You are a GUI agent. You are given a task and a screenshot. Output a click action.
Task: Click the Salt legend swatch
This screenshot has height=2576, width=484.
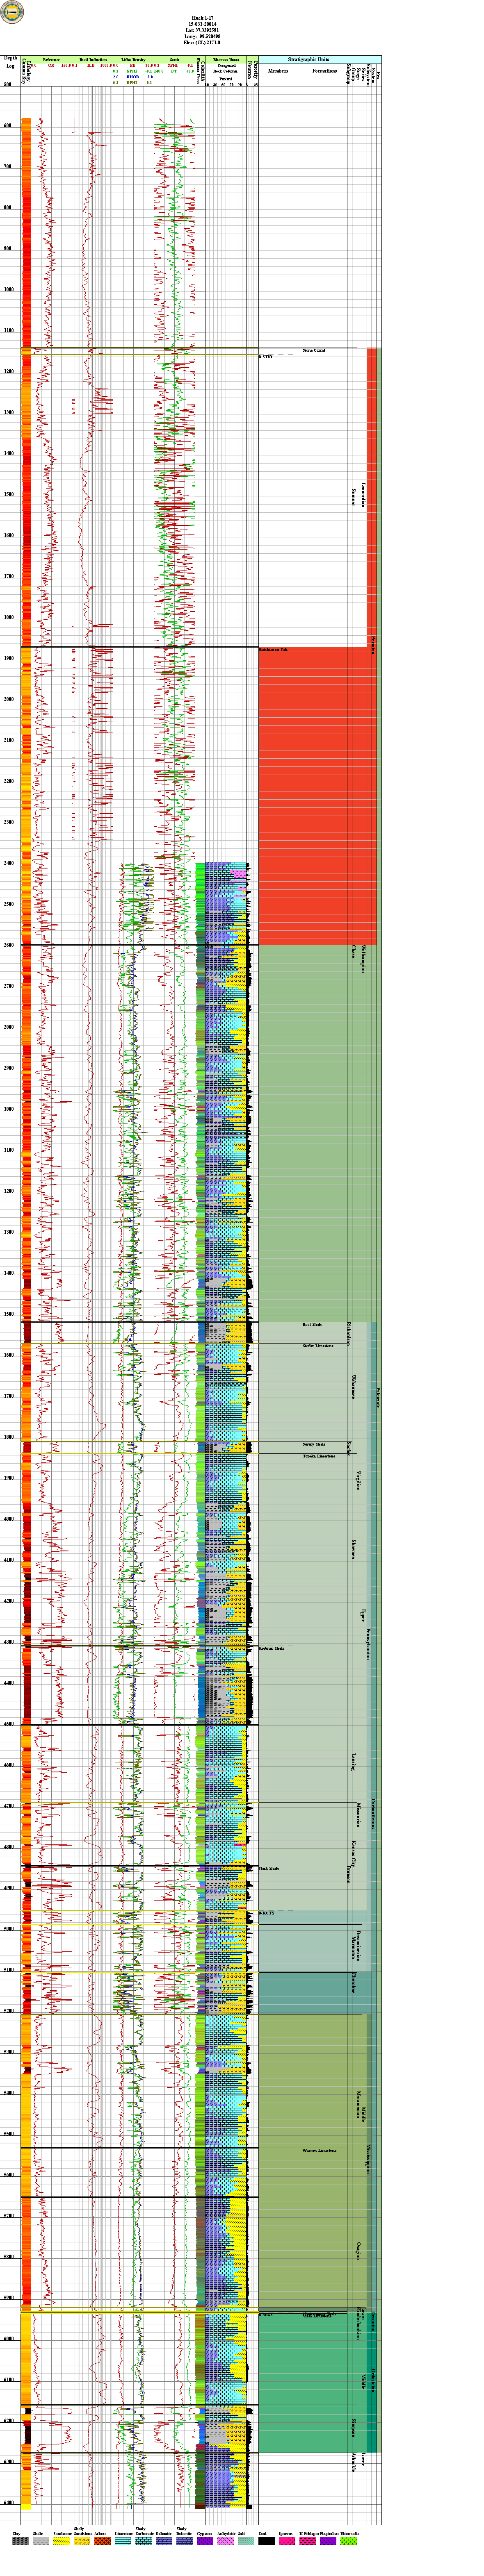(x=246, y=2541)
